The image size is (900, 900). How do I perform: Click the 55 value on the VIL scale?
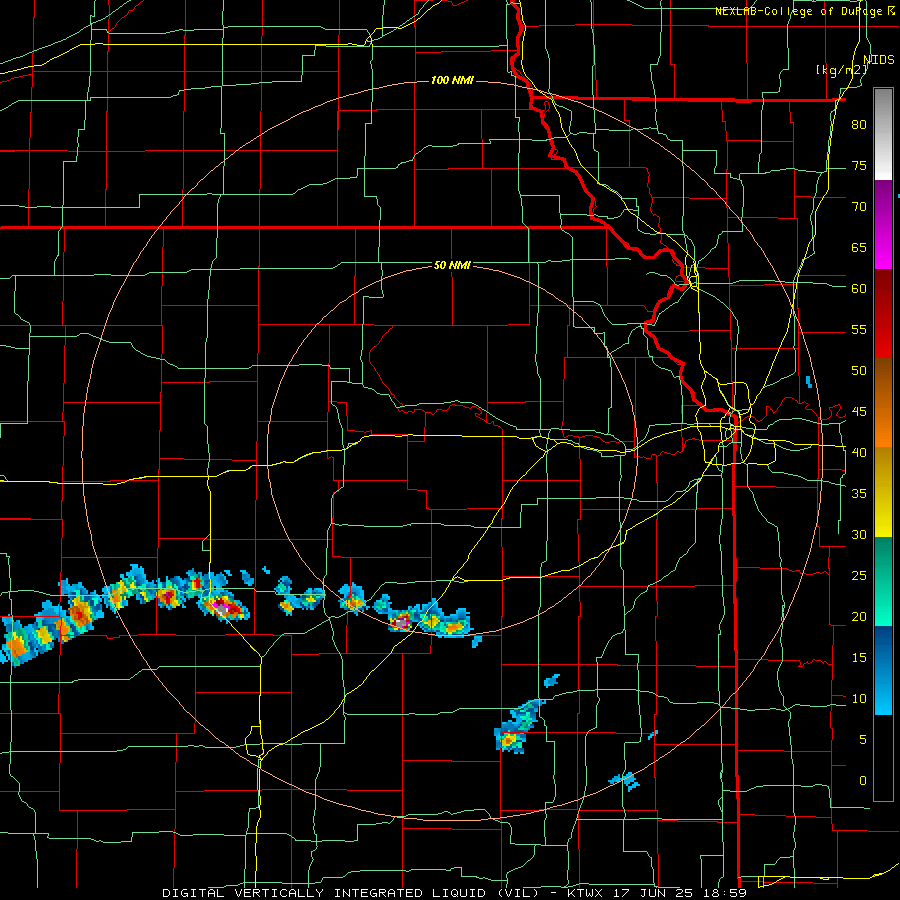click(859, 330)
